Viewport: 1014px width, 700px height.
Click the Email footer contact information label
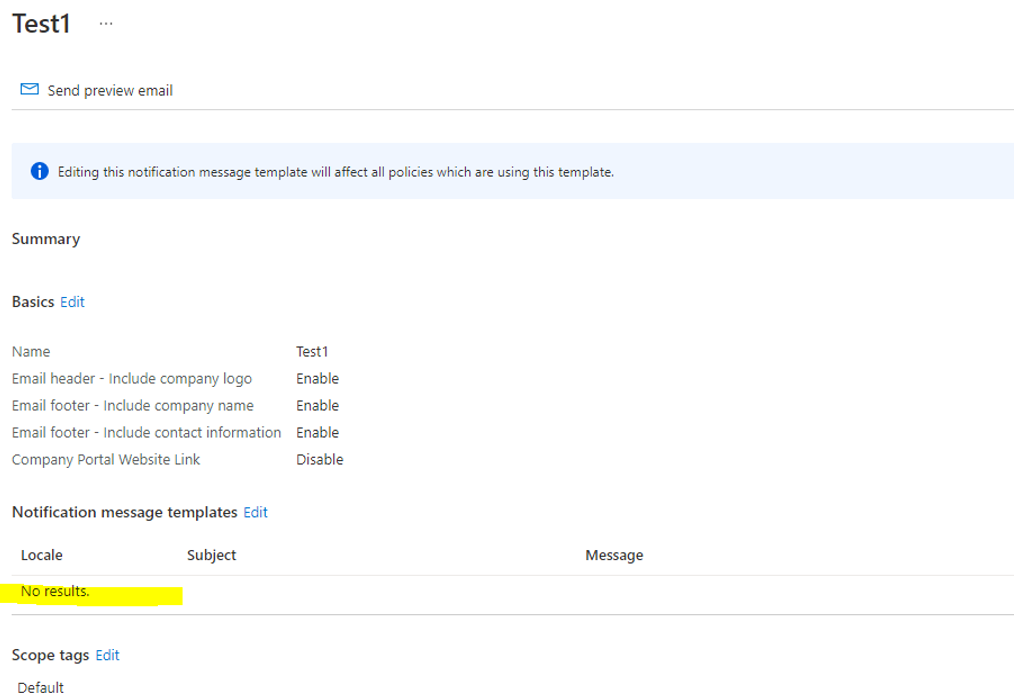[146, 432]
